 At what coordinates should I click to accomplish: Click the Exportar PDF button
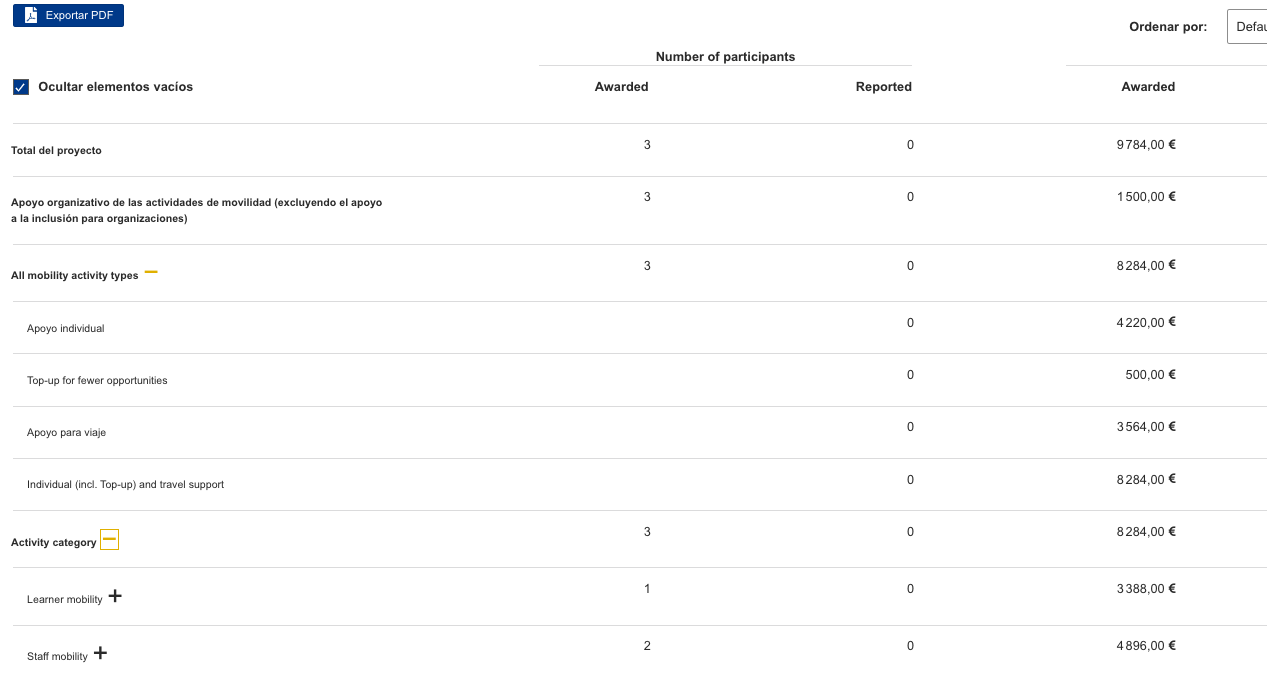point(68,16)
